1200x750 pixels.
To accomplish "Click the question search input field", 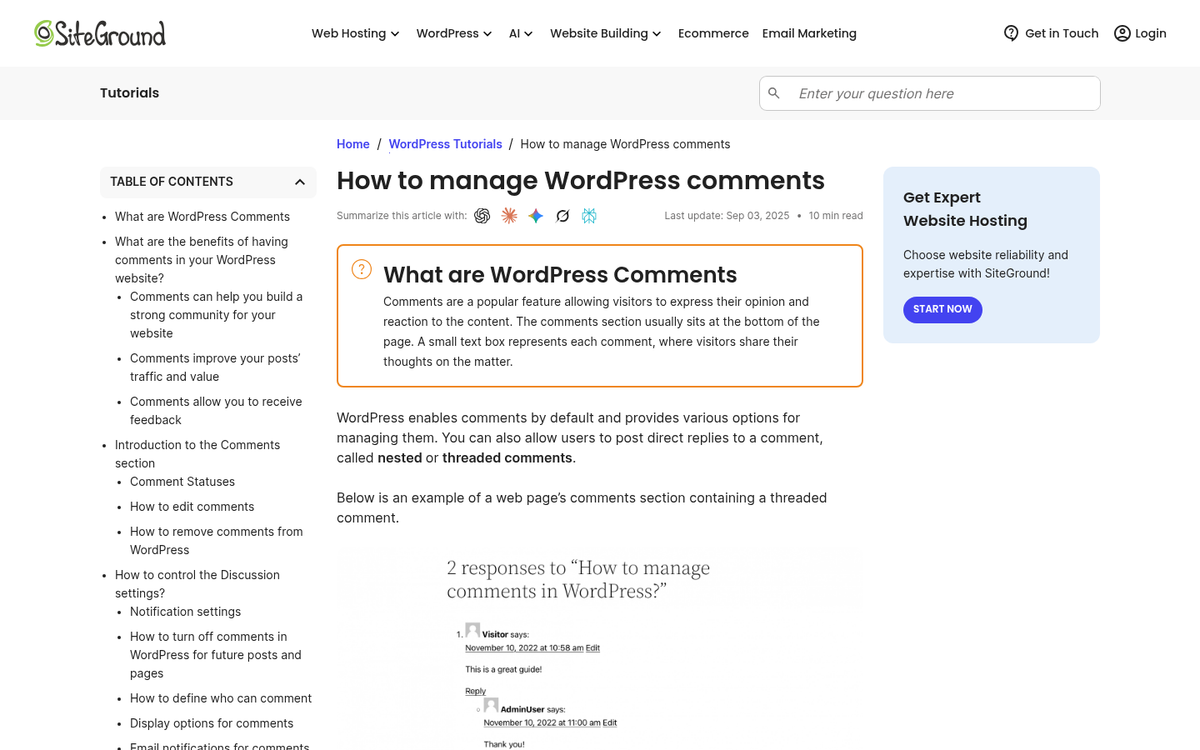I will [930, 92].
